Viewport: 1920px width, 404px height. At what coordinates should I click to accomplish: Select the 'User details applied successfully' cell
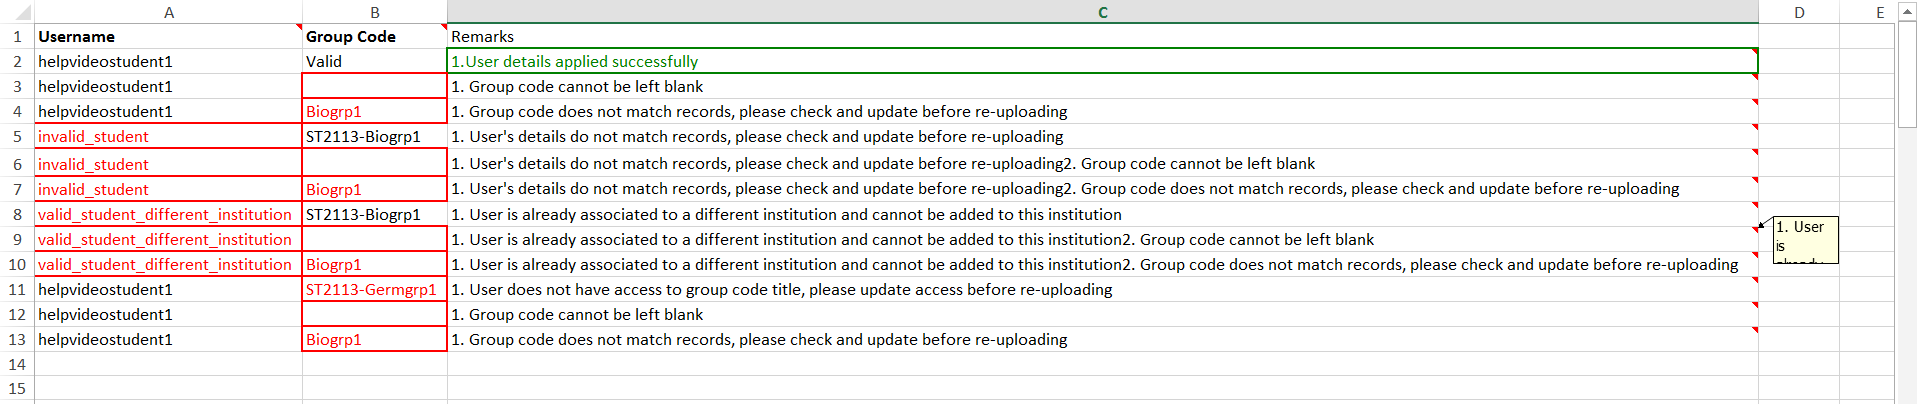tap(1102, 62)
